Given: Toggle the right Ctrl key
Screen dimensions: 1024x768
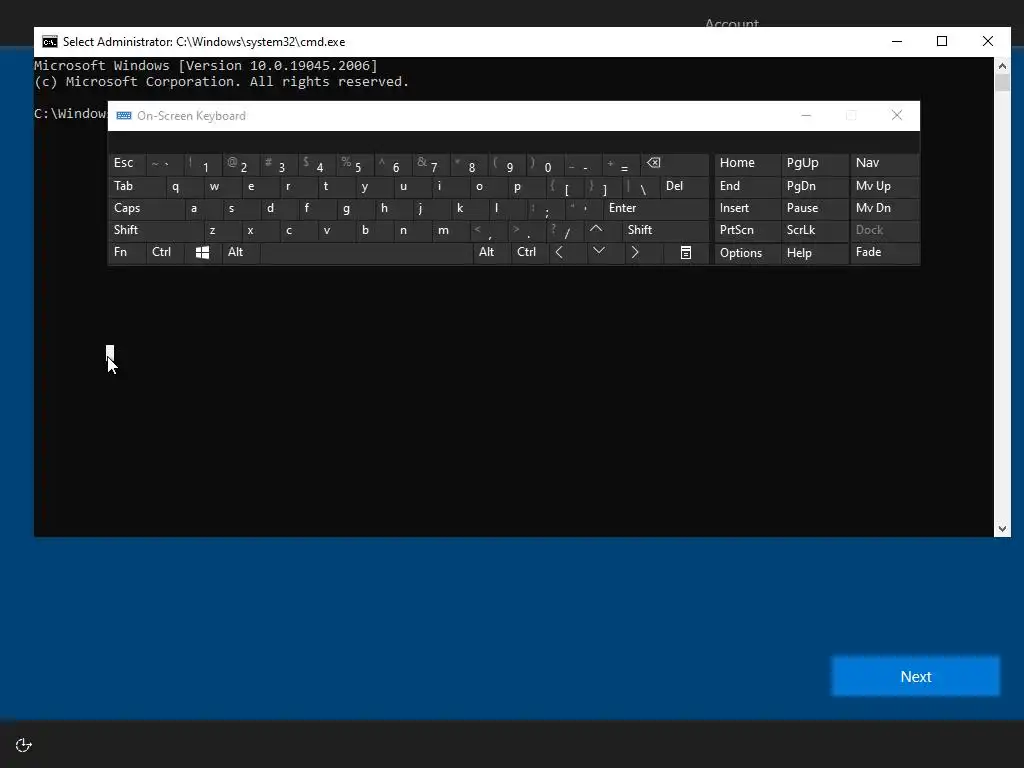Looking at the screenshot, I should tap(530, 253).
